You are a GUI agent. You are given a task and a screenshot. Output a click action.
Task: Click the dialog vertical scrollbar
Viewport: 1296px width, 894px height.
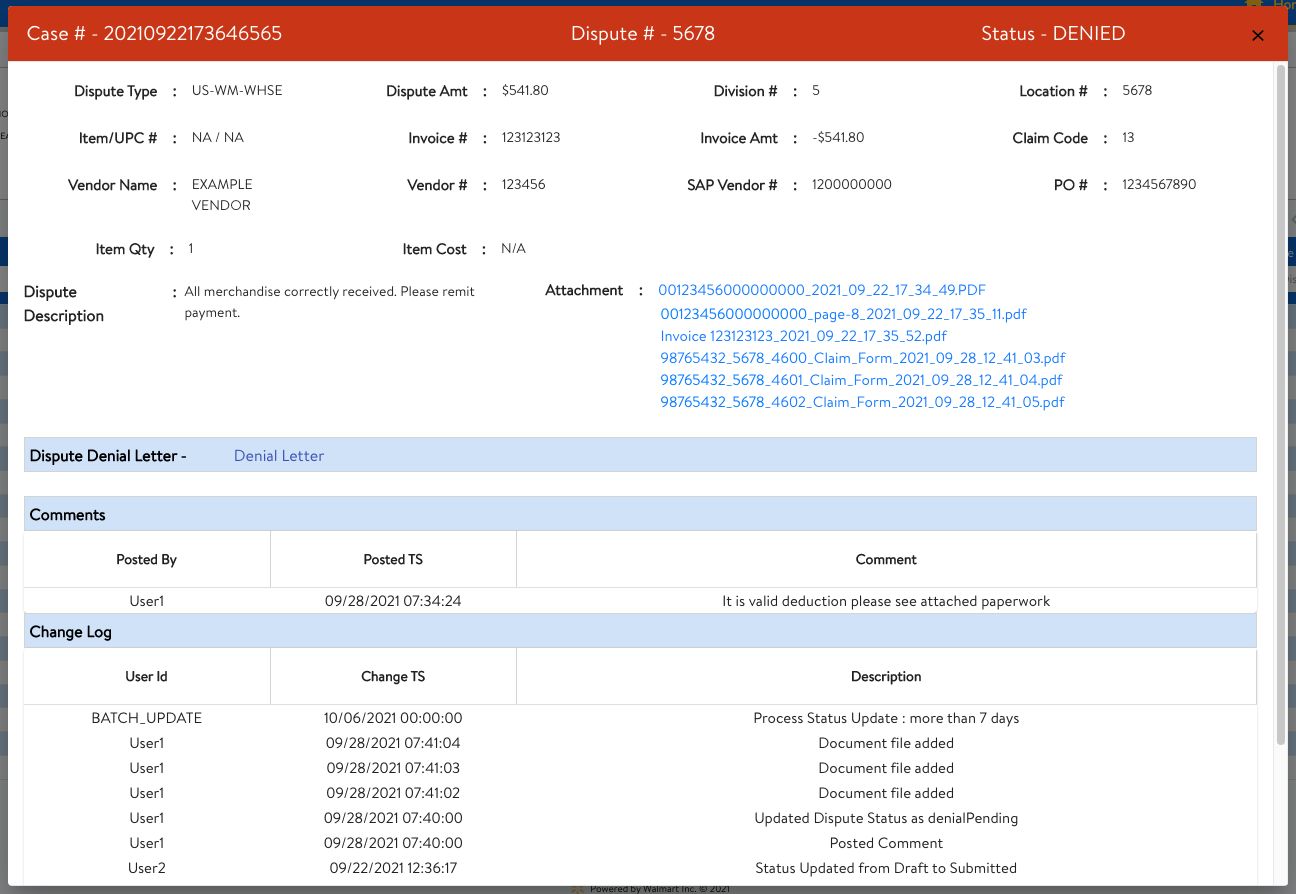point(1281,405)
